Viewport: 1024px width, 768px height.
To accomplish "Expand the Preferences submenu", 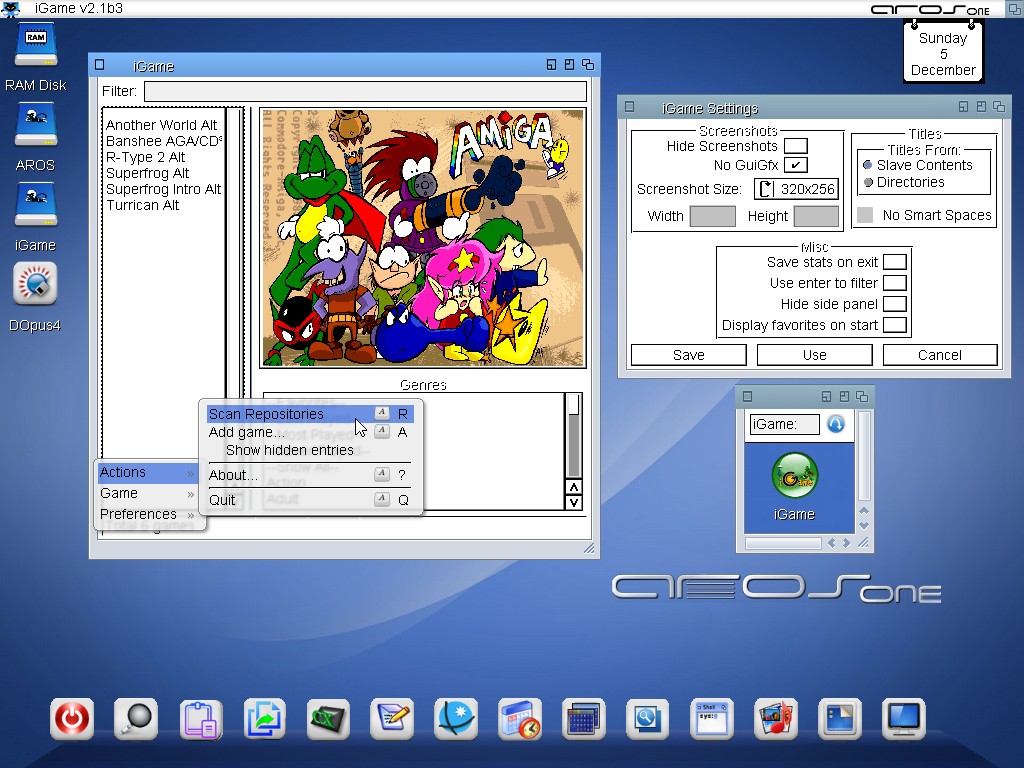I will click(147, 514).
